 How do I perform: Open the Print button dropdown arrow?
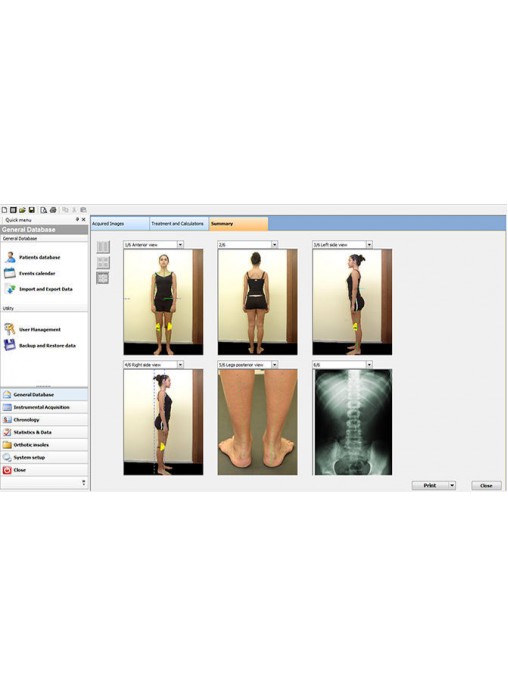point(452,485)
